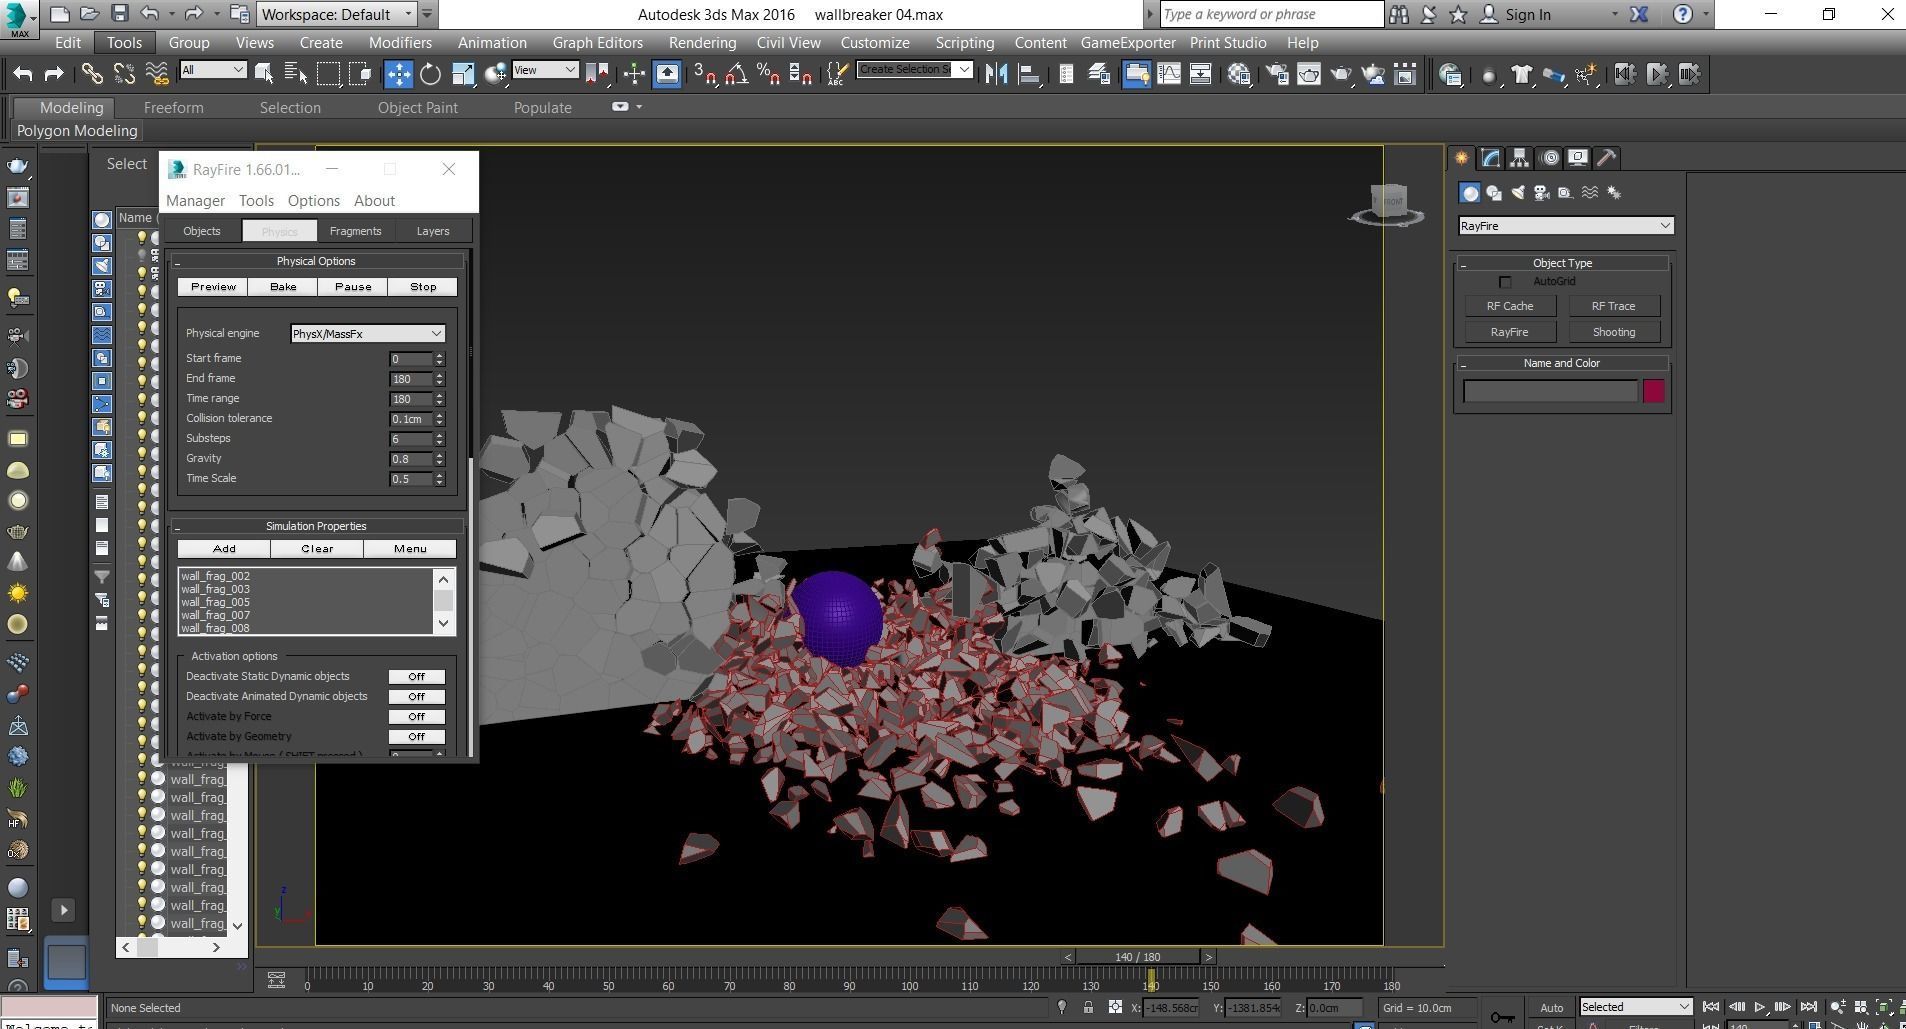Viewport: 1906px width, 1029px height.
Task: Select the Select and Move tool
Action: pos(398,73)
